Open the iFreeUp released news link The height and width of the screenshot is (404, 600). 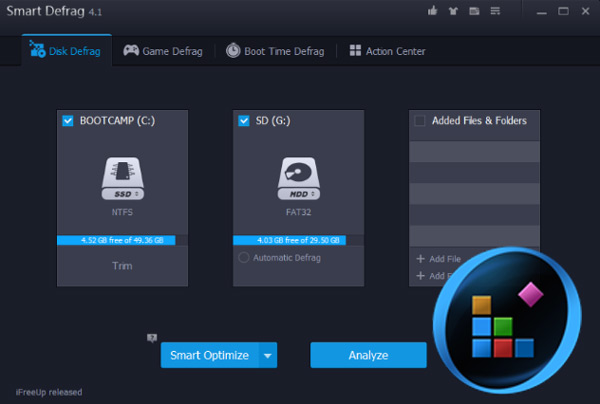49,392
